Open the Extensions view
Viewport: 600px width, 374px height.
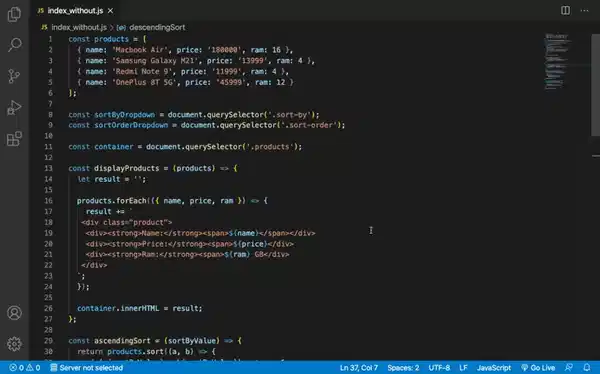14,139
